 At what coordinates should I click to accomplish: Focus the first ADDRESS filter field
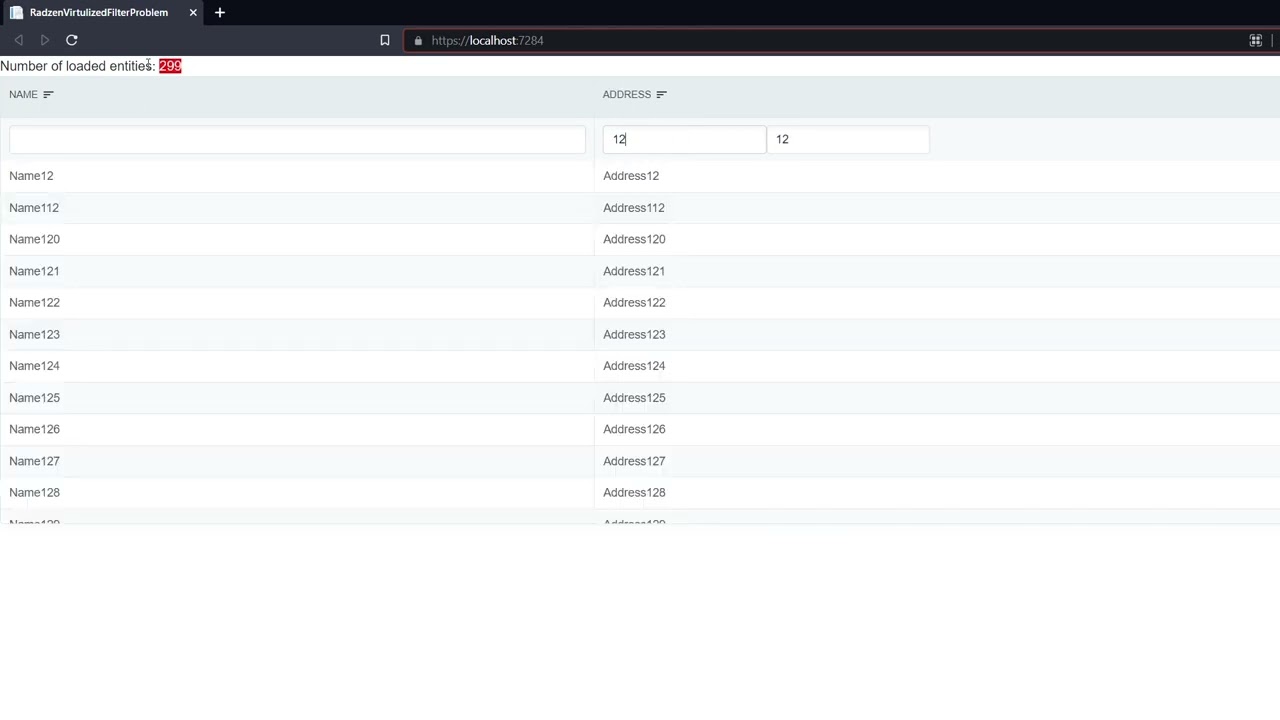[684, 139]
